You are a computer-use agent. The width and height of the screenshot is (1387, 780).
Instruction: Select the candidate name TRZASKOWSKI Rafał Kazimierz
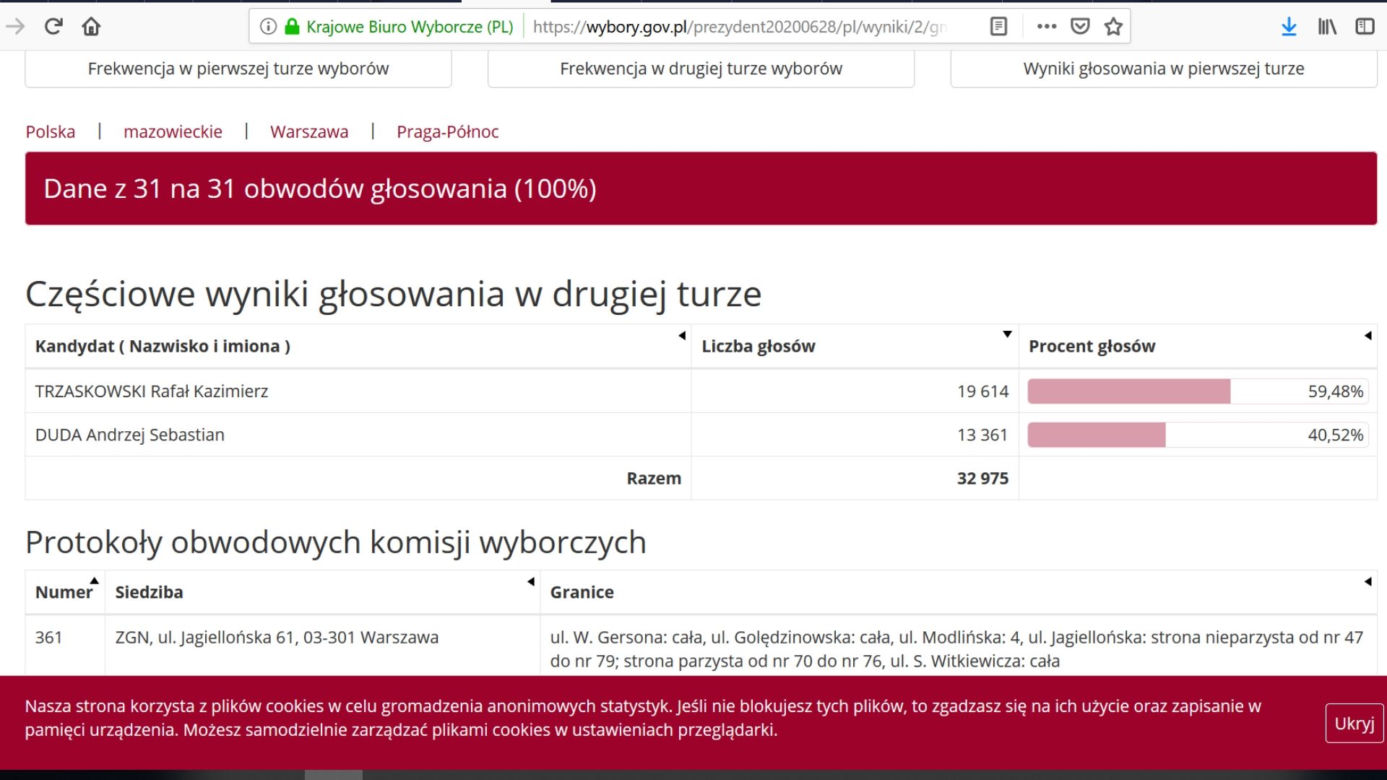click(x=151, y=391)
